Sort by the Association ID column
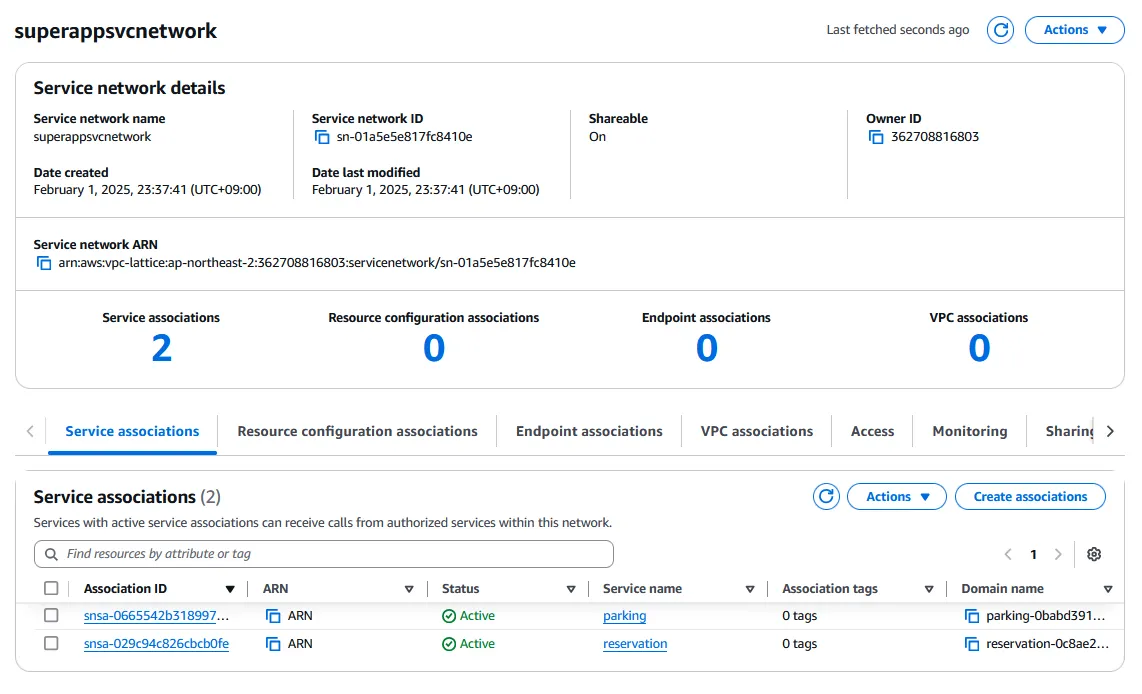 (230, 589)
